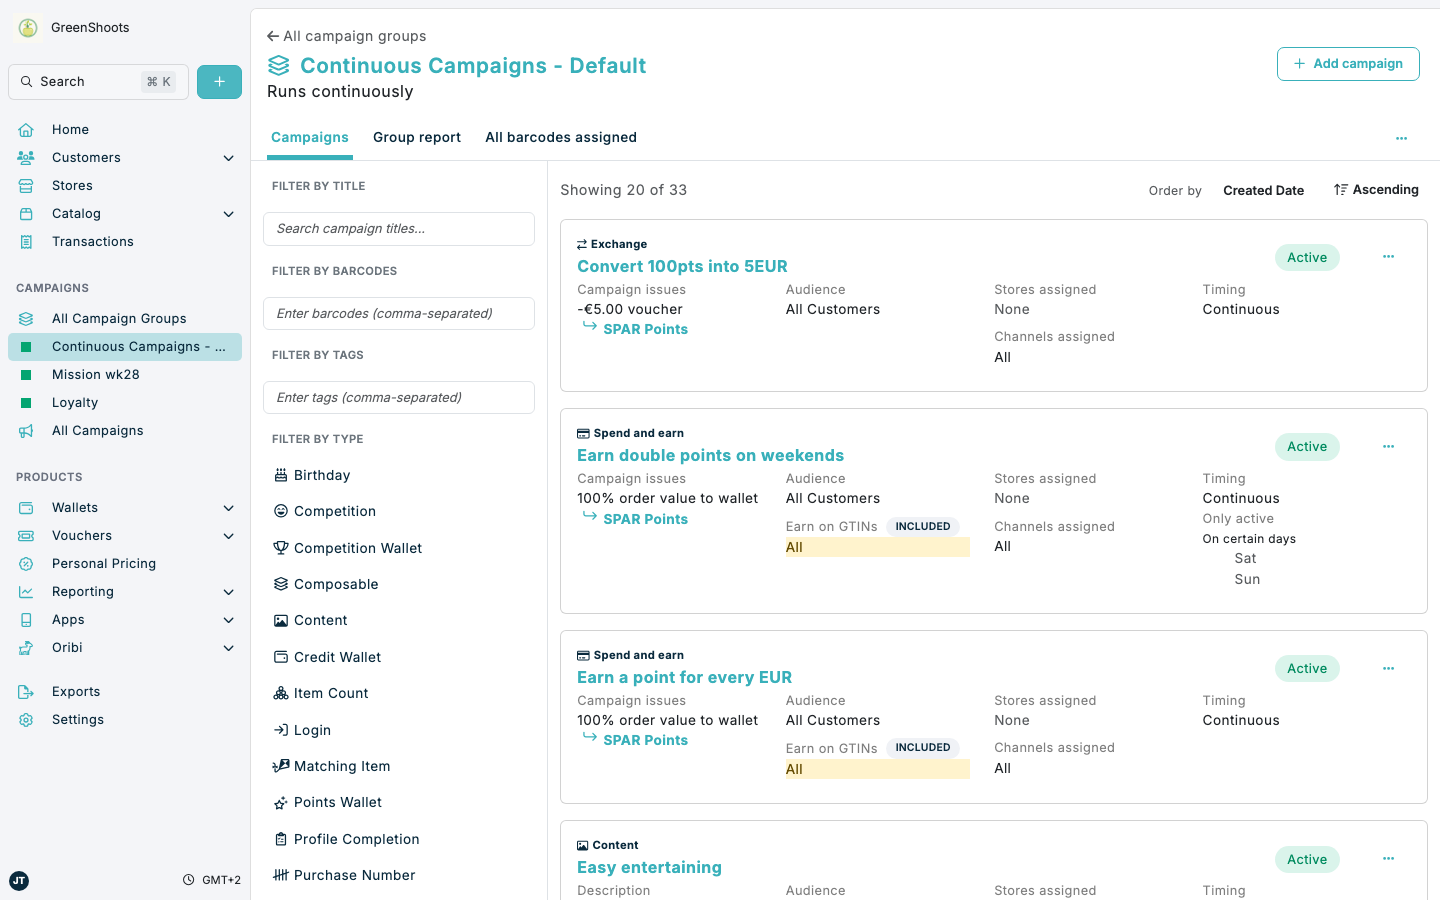Click the Add campaign button
The width and height of the screenshot is (1440, 900).
pos(1348,63)
